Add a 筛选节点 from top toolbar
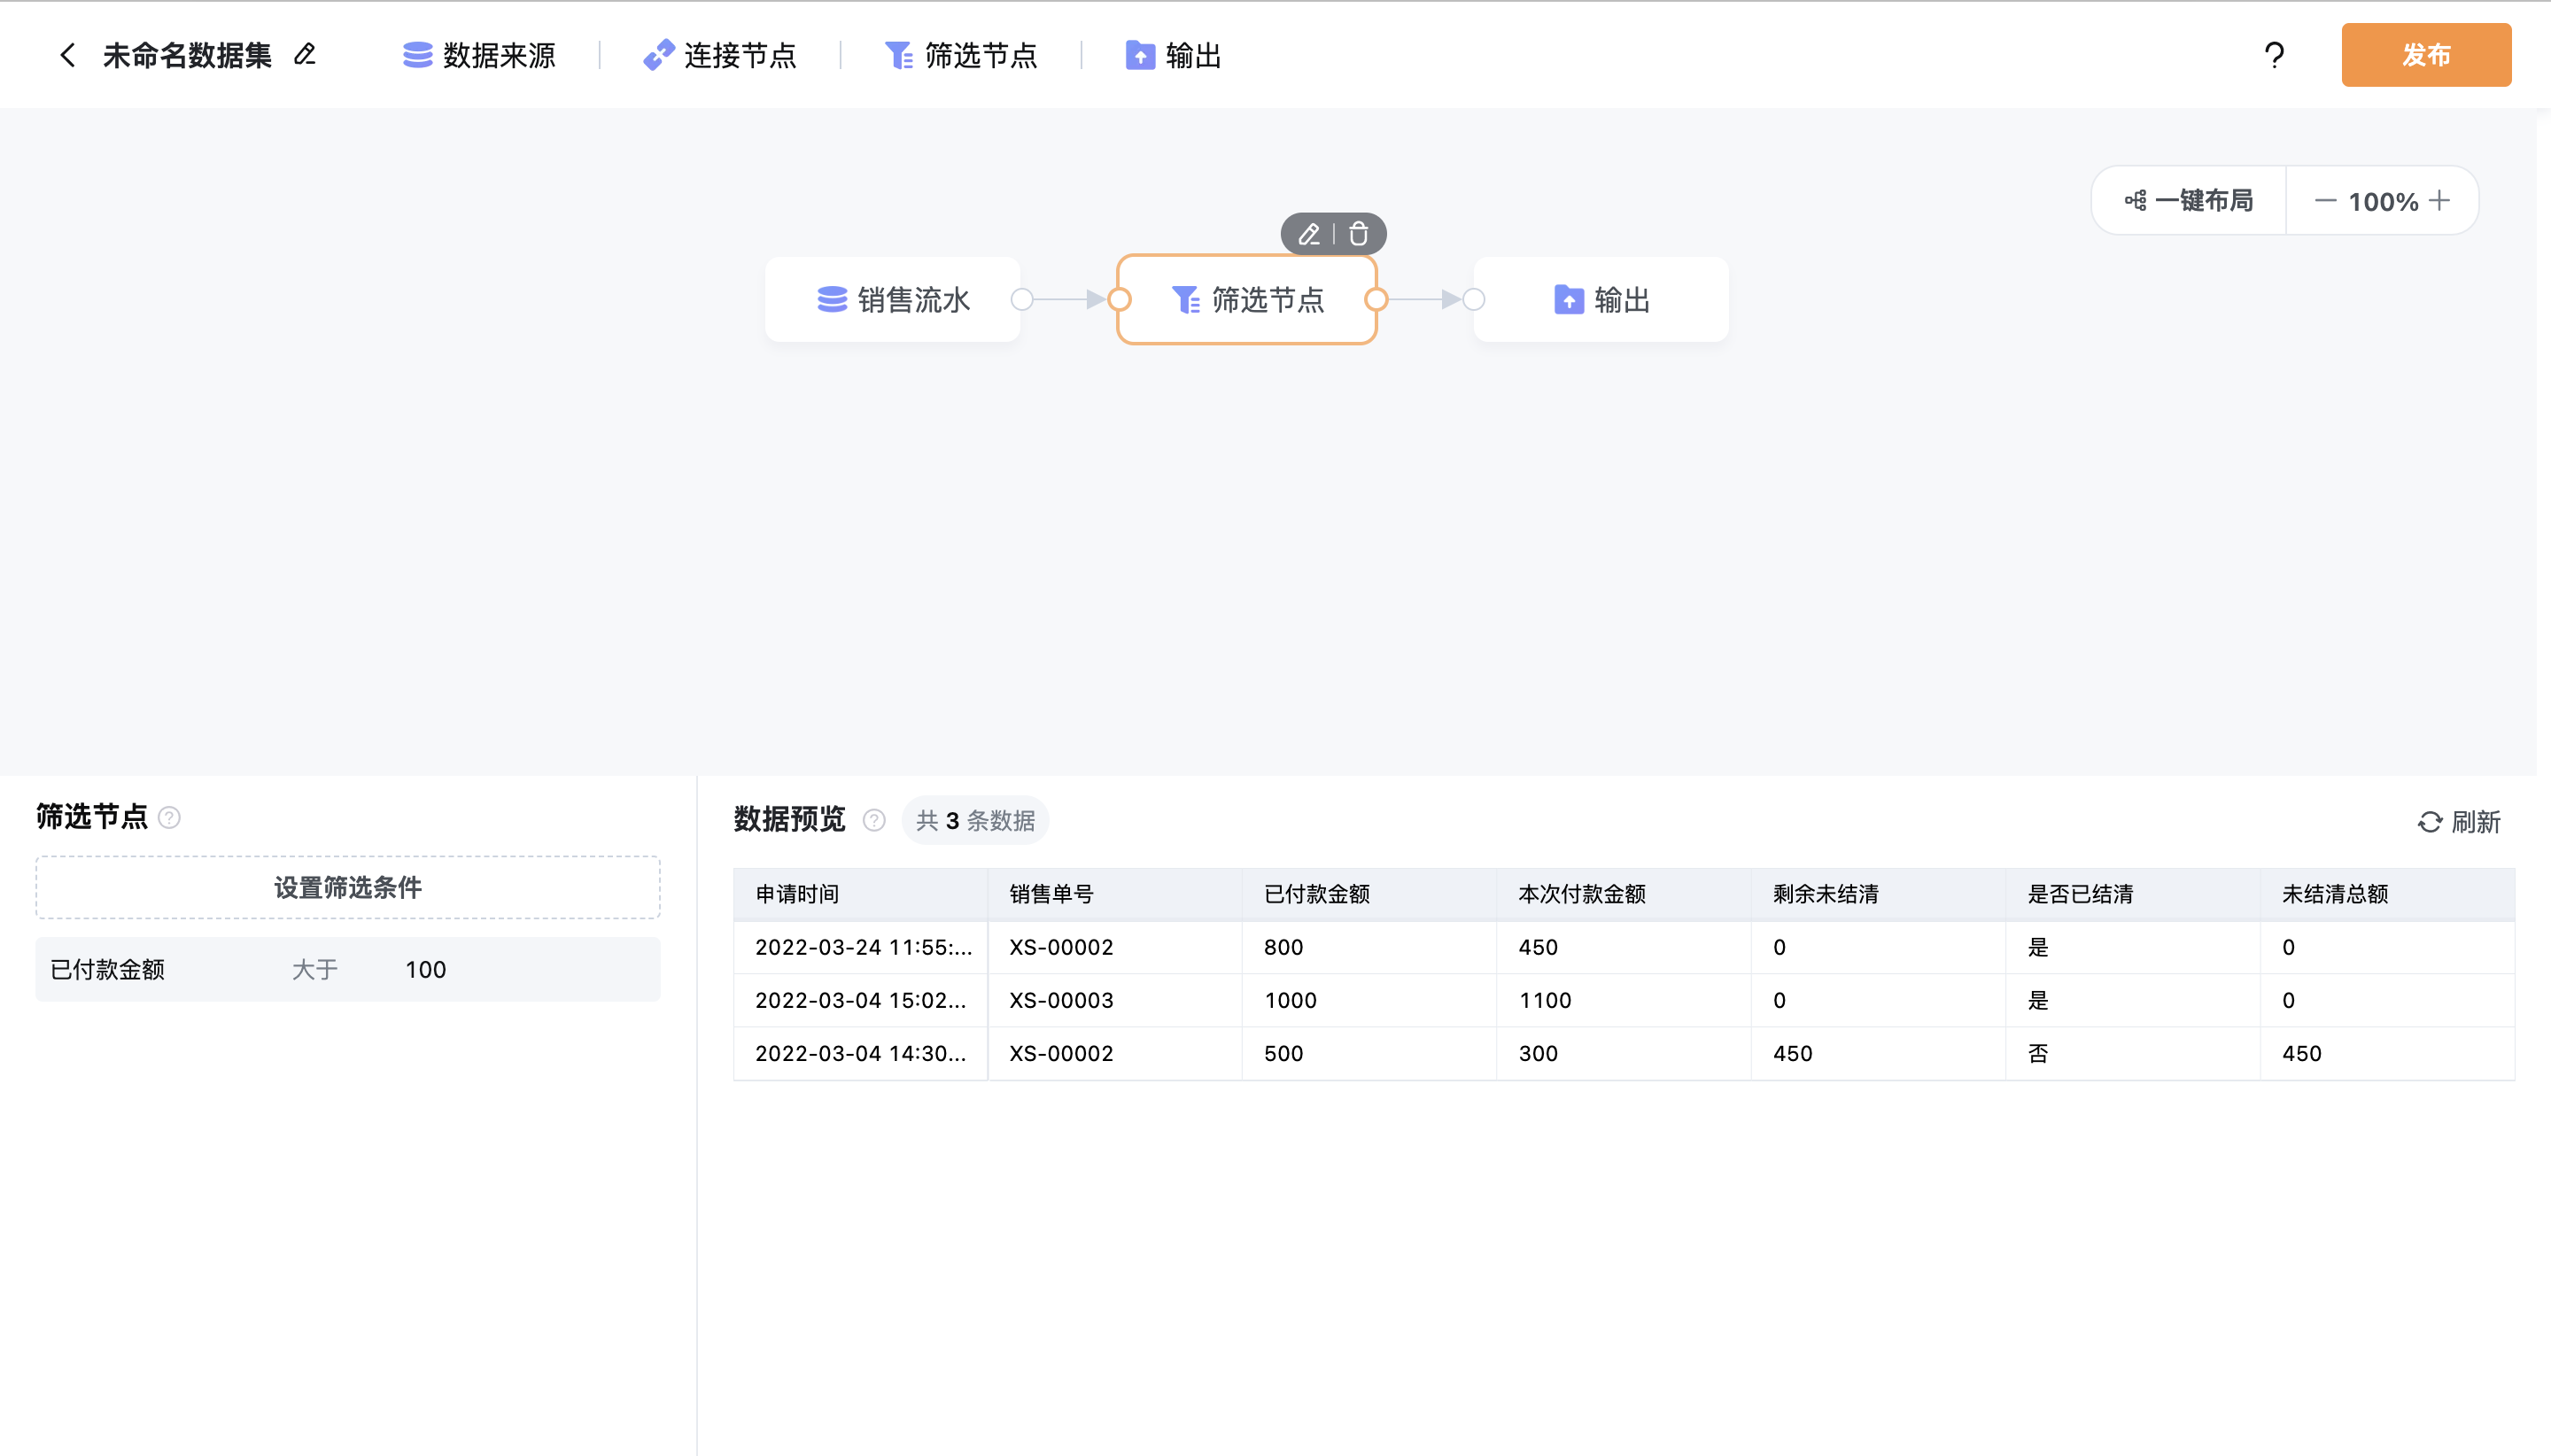This screenshot has height=1456, width=2551. point(961,55)
